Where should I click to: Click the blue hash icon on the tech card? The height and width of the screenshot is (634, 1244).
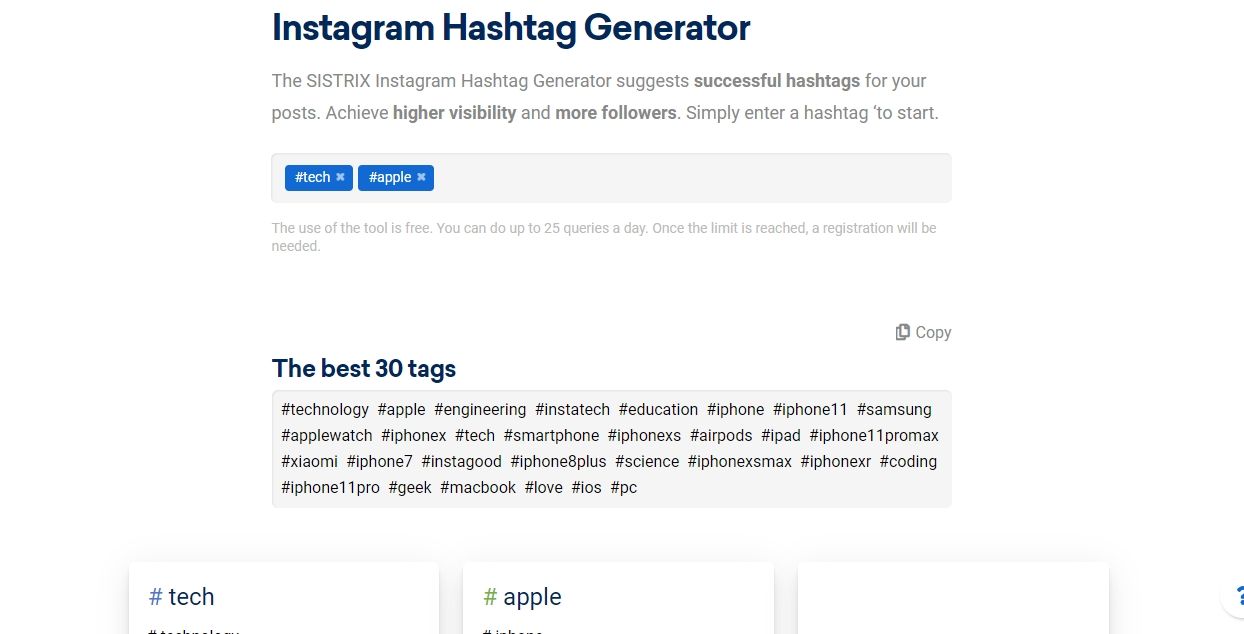(x=155, y=597)
